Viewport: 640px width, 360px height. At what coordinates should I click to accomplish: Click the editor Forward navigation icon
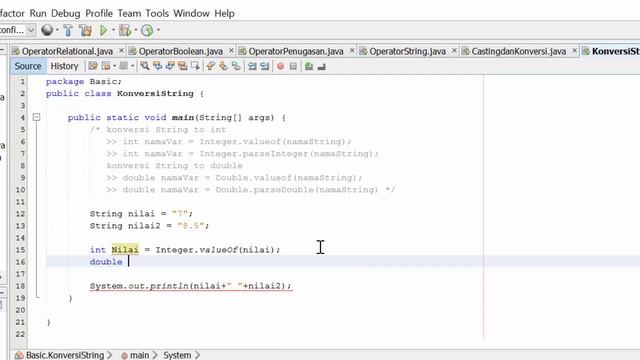(x=124, y=66)
